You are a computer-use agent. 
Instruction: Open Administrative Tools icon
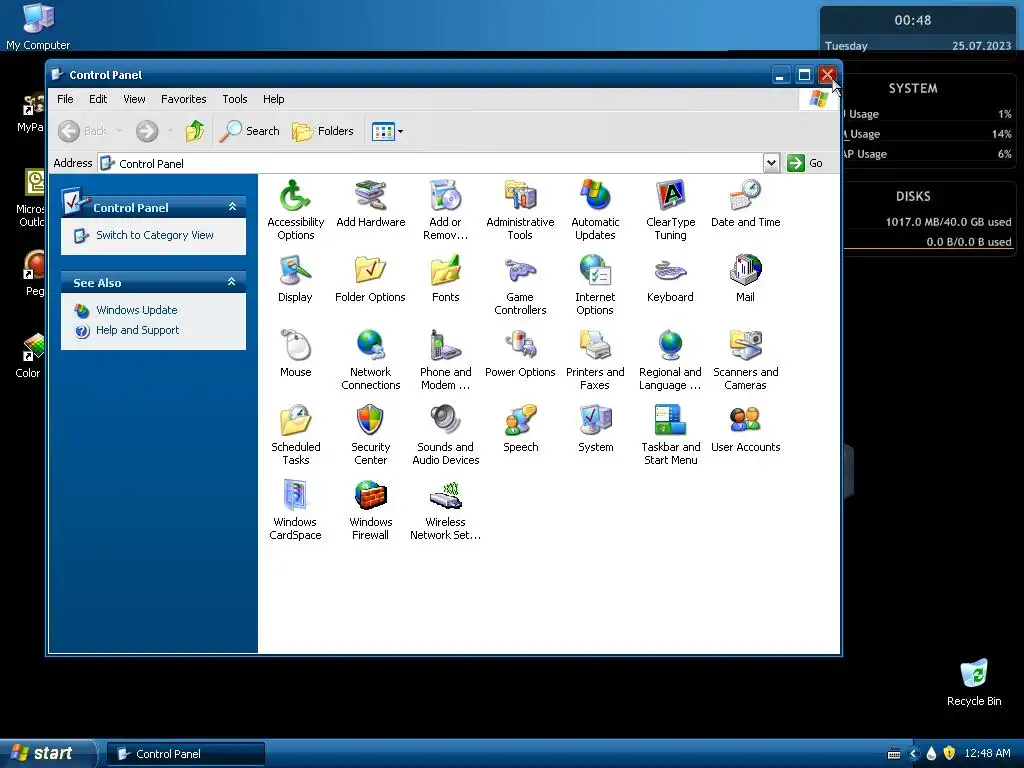520,196
